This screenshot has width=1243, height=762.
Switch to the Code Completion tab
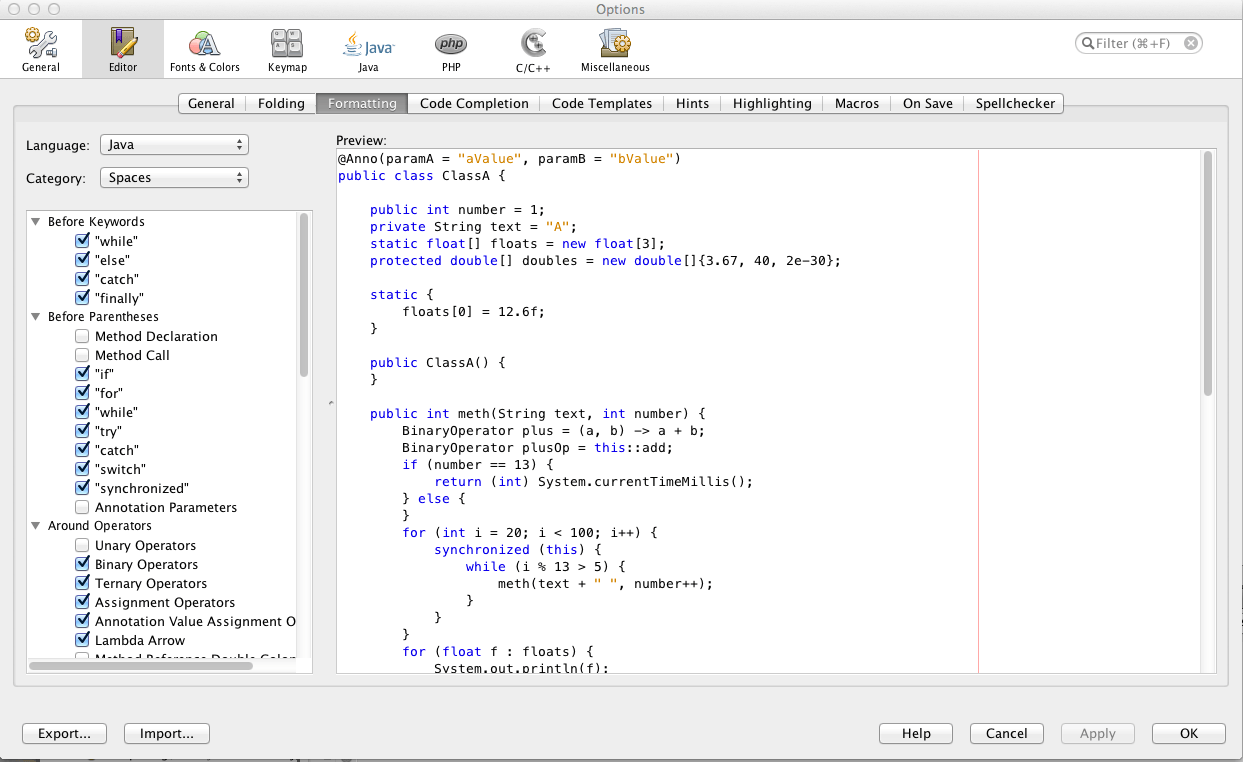[x=474, y=103]
